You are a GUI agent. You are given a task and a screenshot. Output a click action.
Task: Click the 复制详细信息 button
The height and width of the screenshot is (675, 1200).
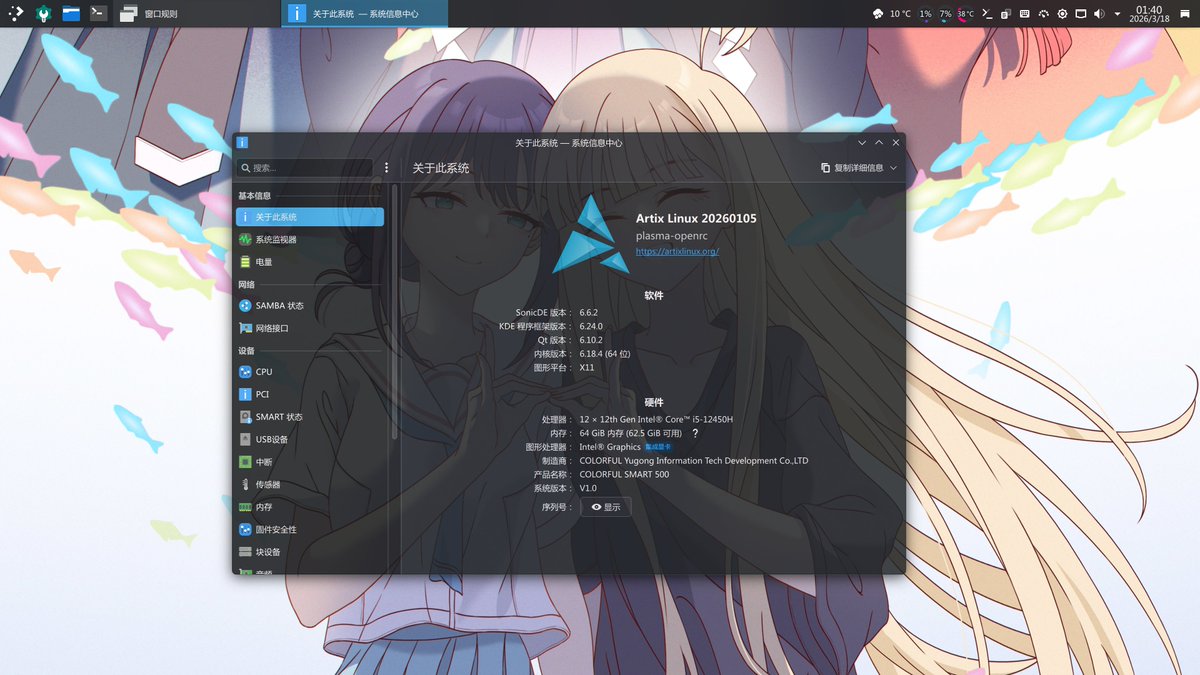(x=852, y=168)
